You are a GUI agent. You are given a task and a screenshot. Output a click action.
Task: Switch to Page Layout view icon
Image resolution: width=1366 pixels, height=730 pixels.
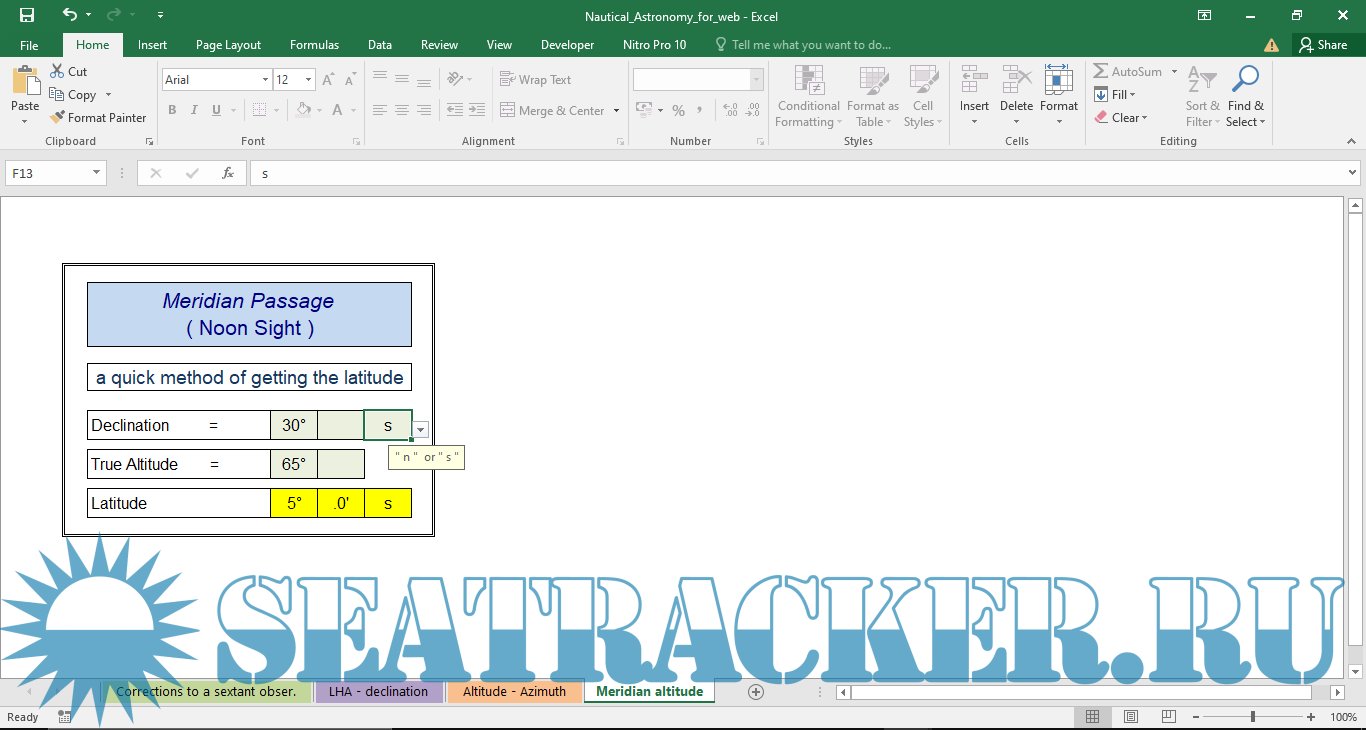[x=1130, y=717]
